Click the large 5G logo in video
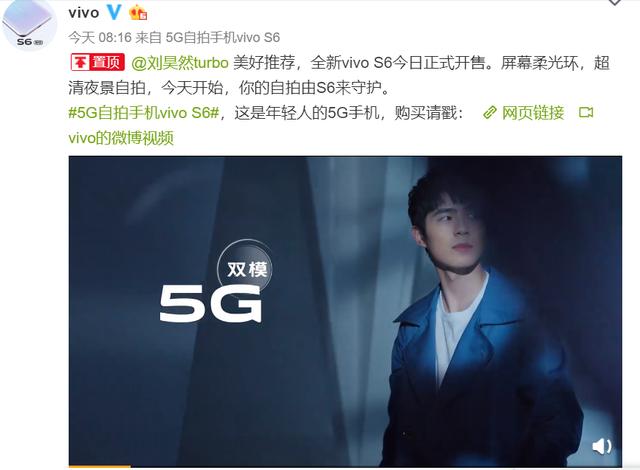 pyautogui.click(x=211, y=303)
